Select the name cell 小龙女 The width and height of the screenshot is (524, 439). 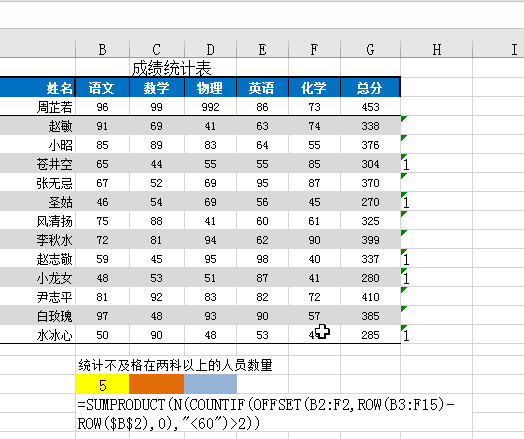pos(38,278)
